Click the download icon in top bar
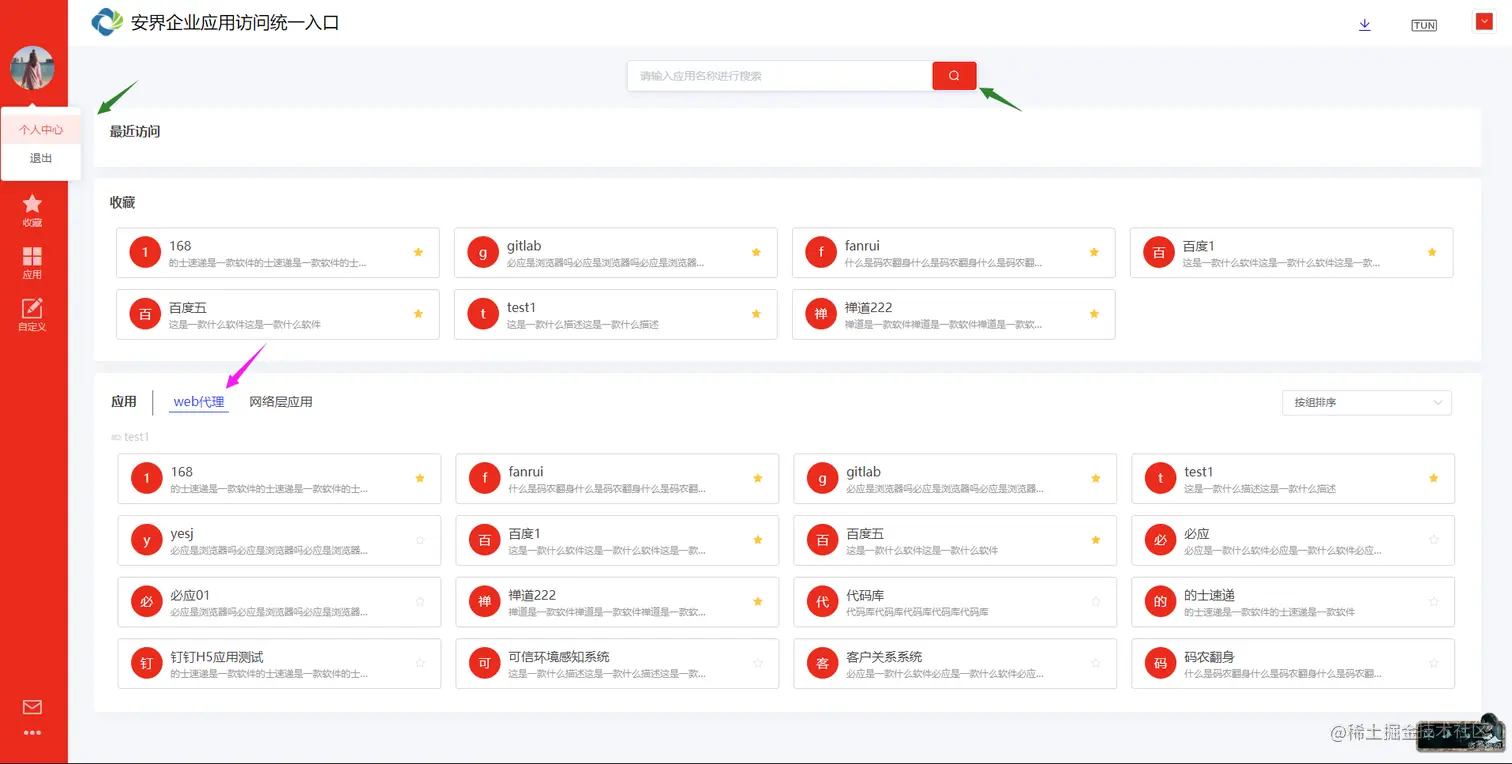This screenshot has height=764, width=1512. click(1365, 25)
